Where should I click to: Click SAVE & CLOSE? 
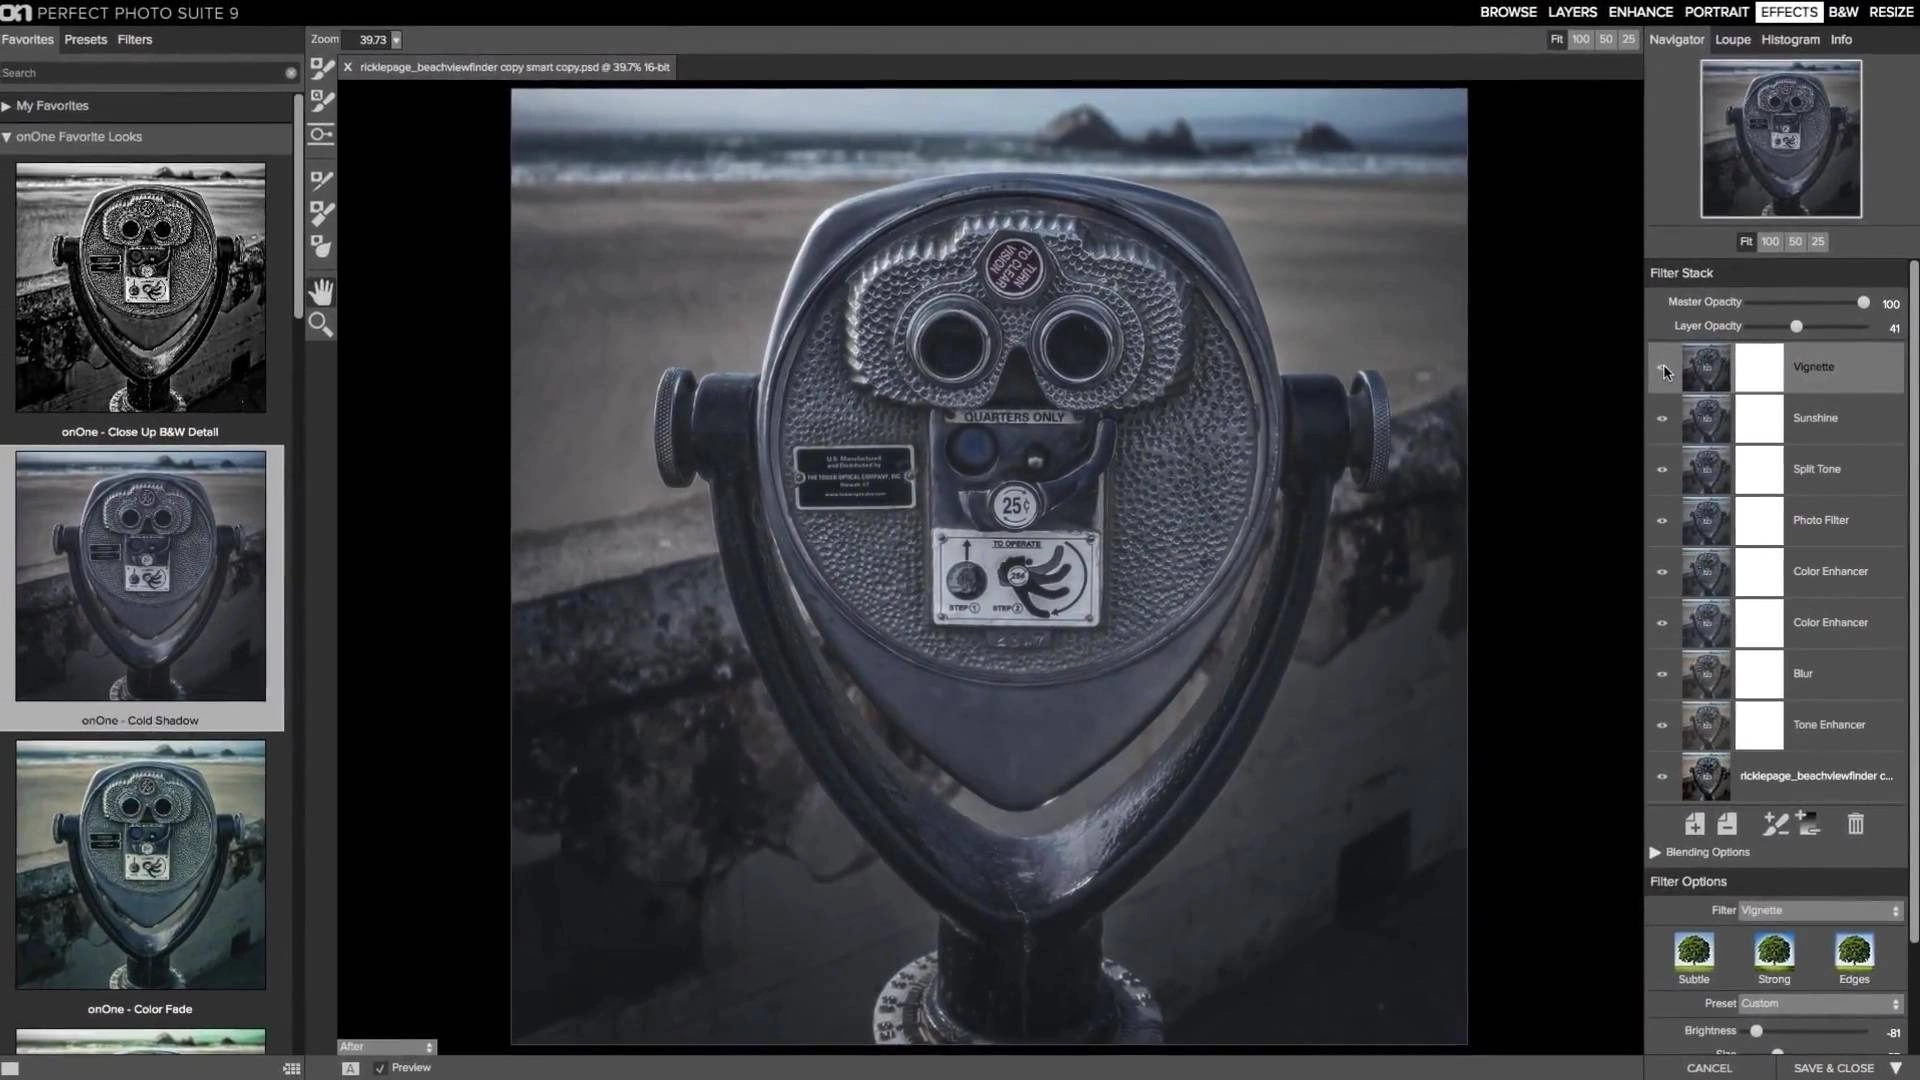[x=1833, y=1068]
